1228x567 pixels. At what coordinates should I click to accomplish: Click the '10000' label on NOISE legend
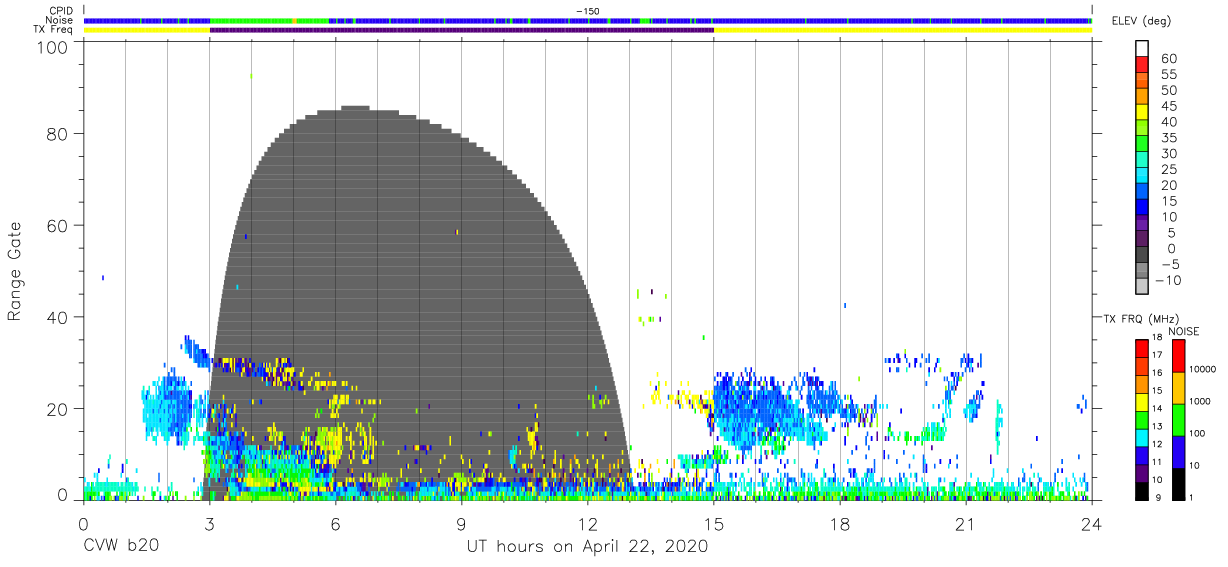[x=1203, y=369]
